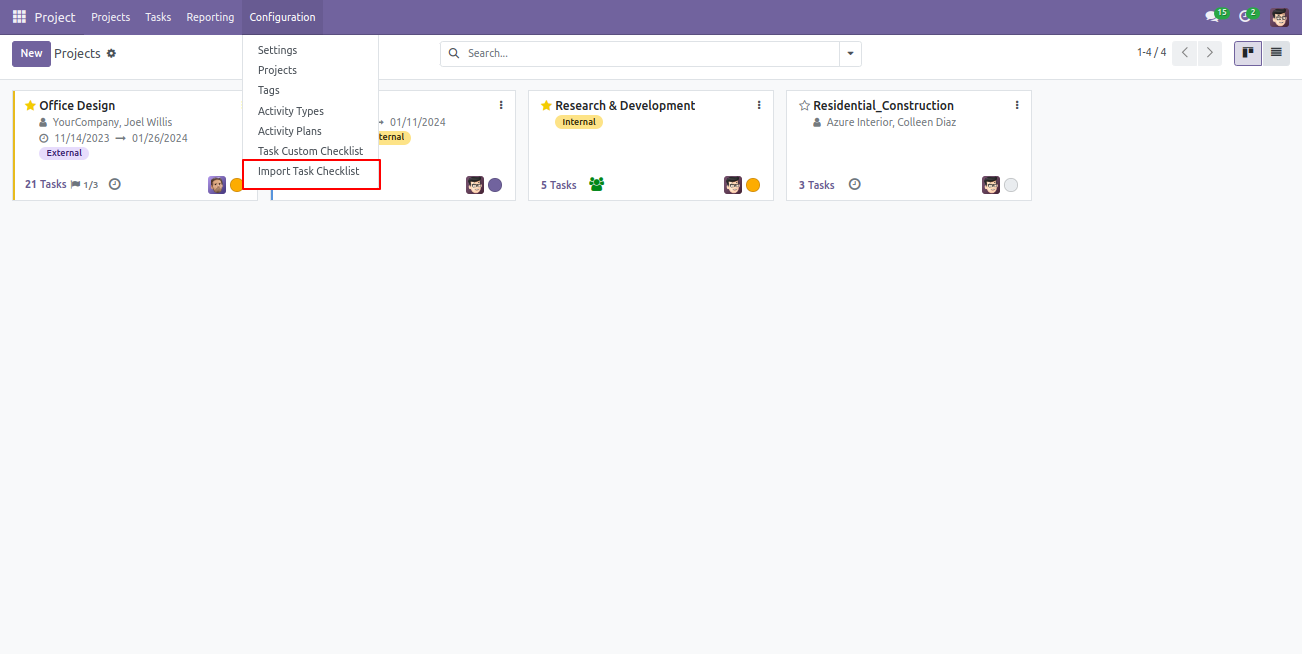Select Task Custom Checklist entry
This screenshot has height=654, width=1302.
click(x=310, y=151)
